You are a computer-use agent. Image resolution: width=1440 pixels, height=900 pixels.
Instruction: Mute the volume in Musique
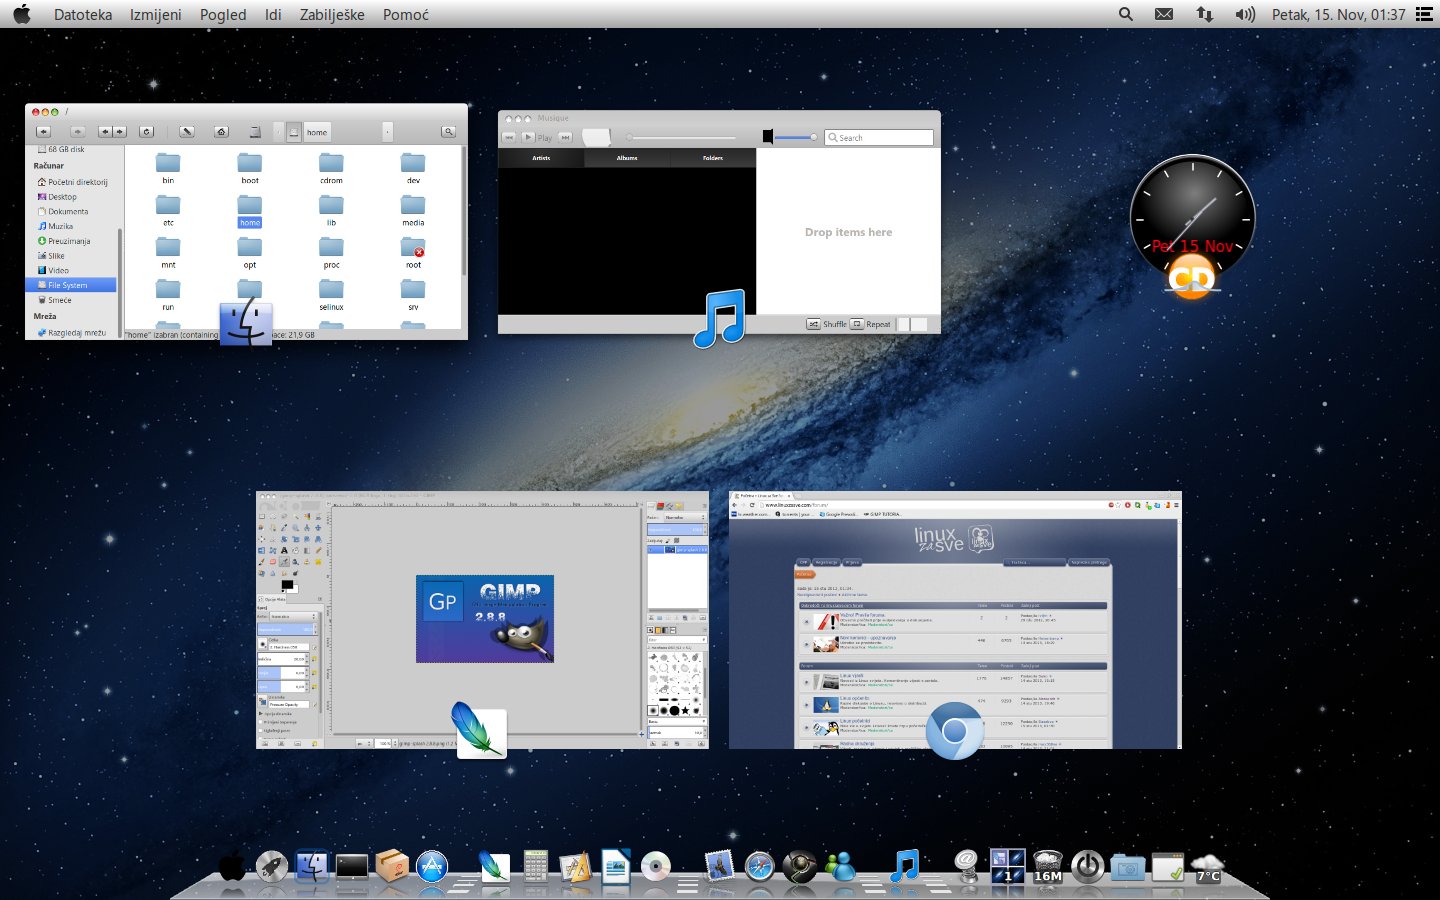[767, 137]
